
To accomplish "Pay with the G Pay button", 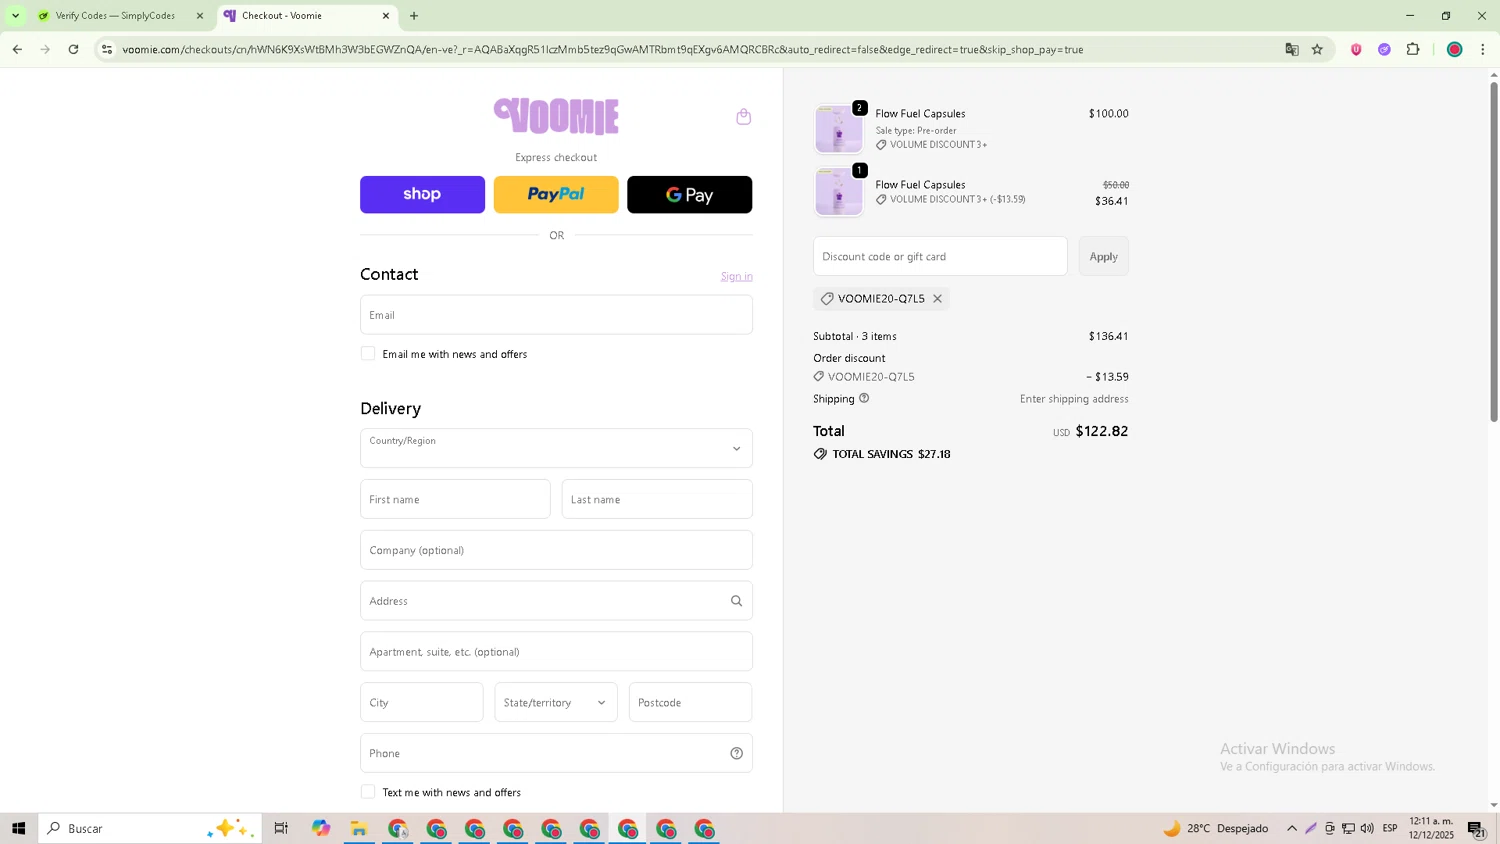I will [690, 195].
